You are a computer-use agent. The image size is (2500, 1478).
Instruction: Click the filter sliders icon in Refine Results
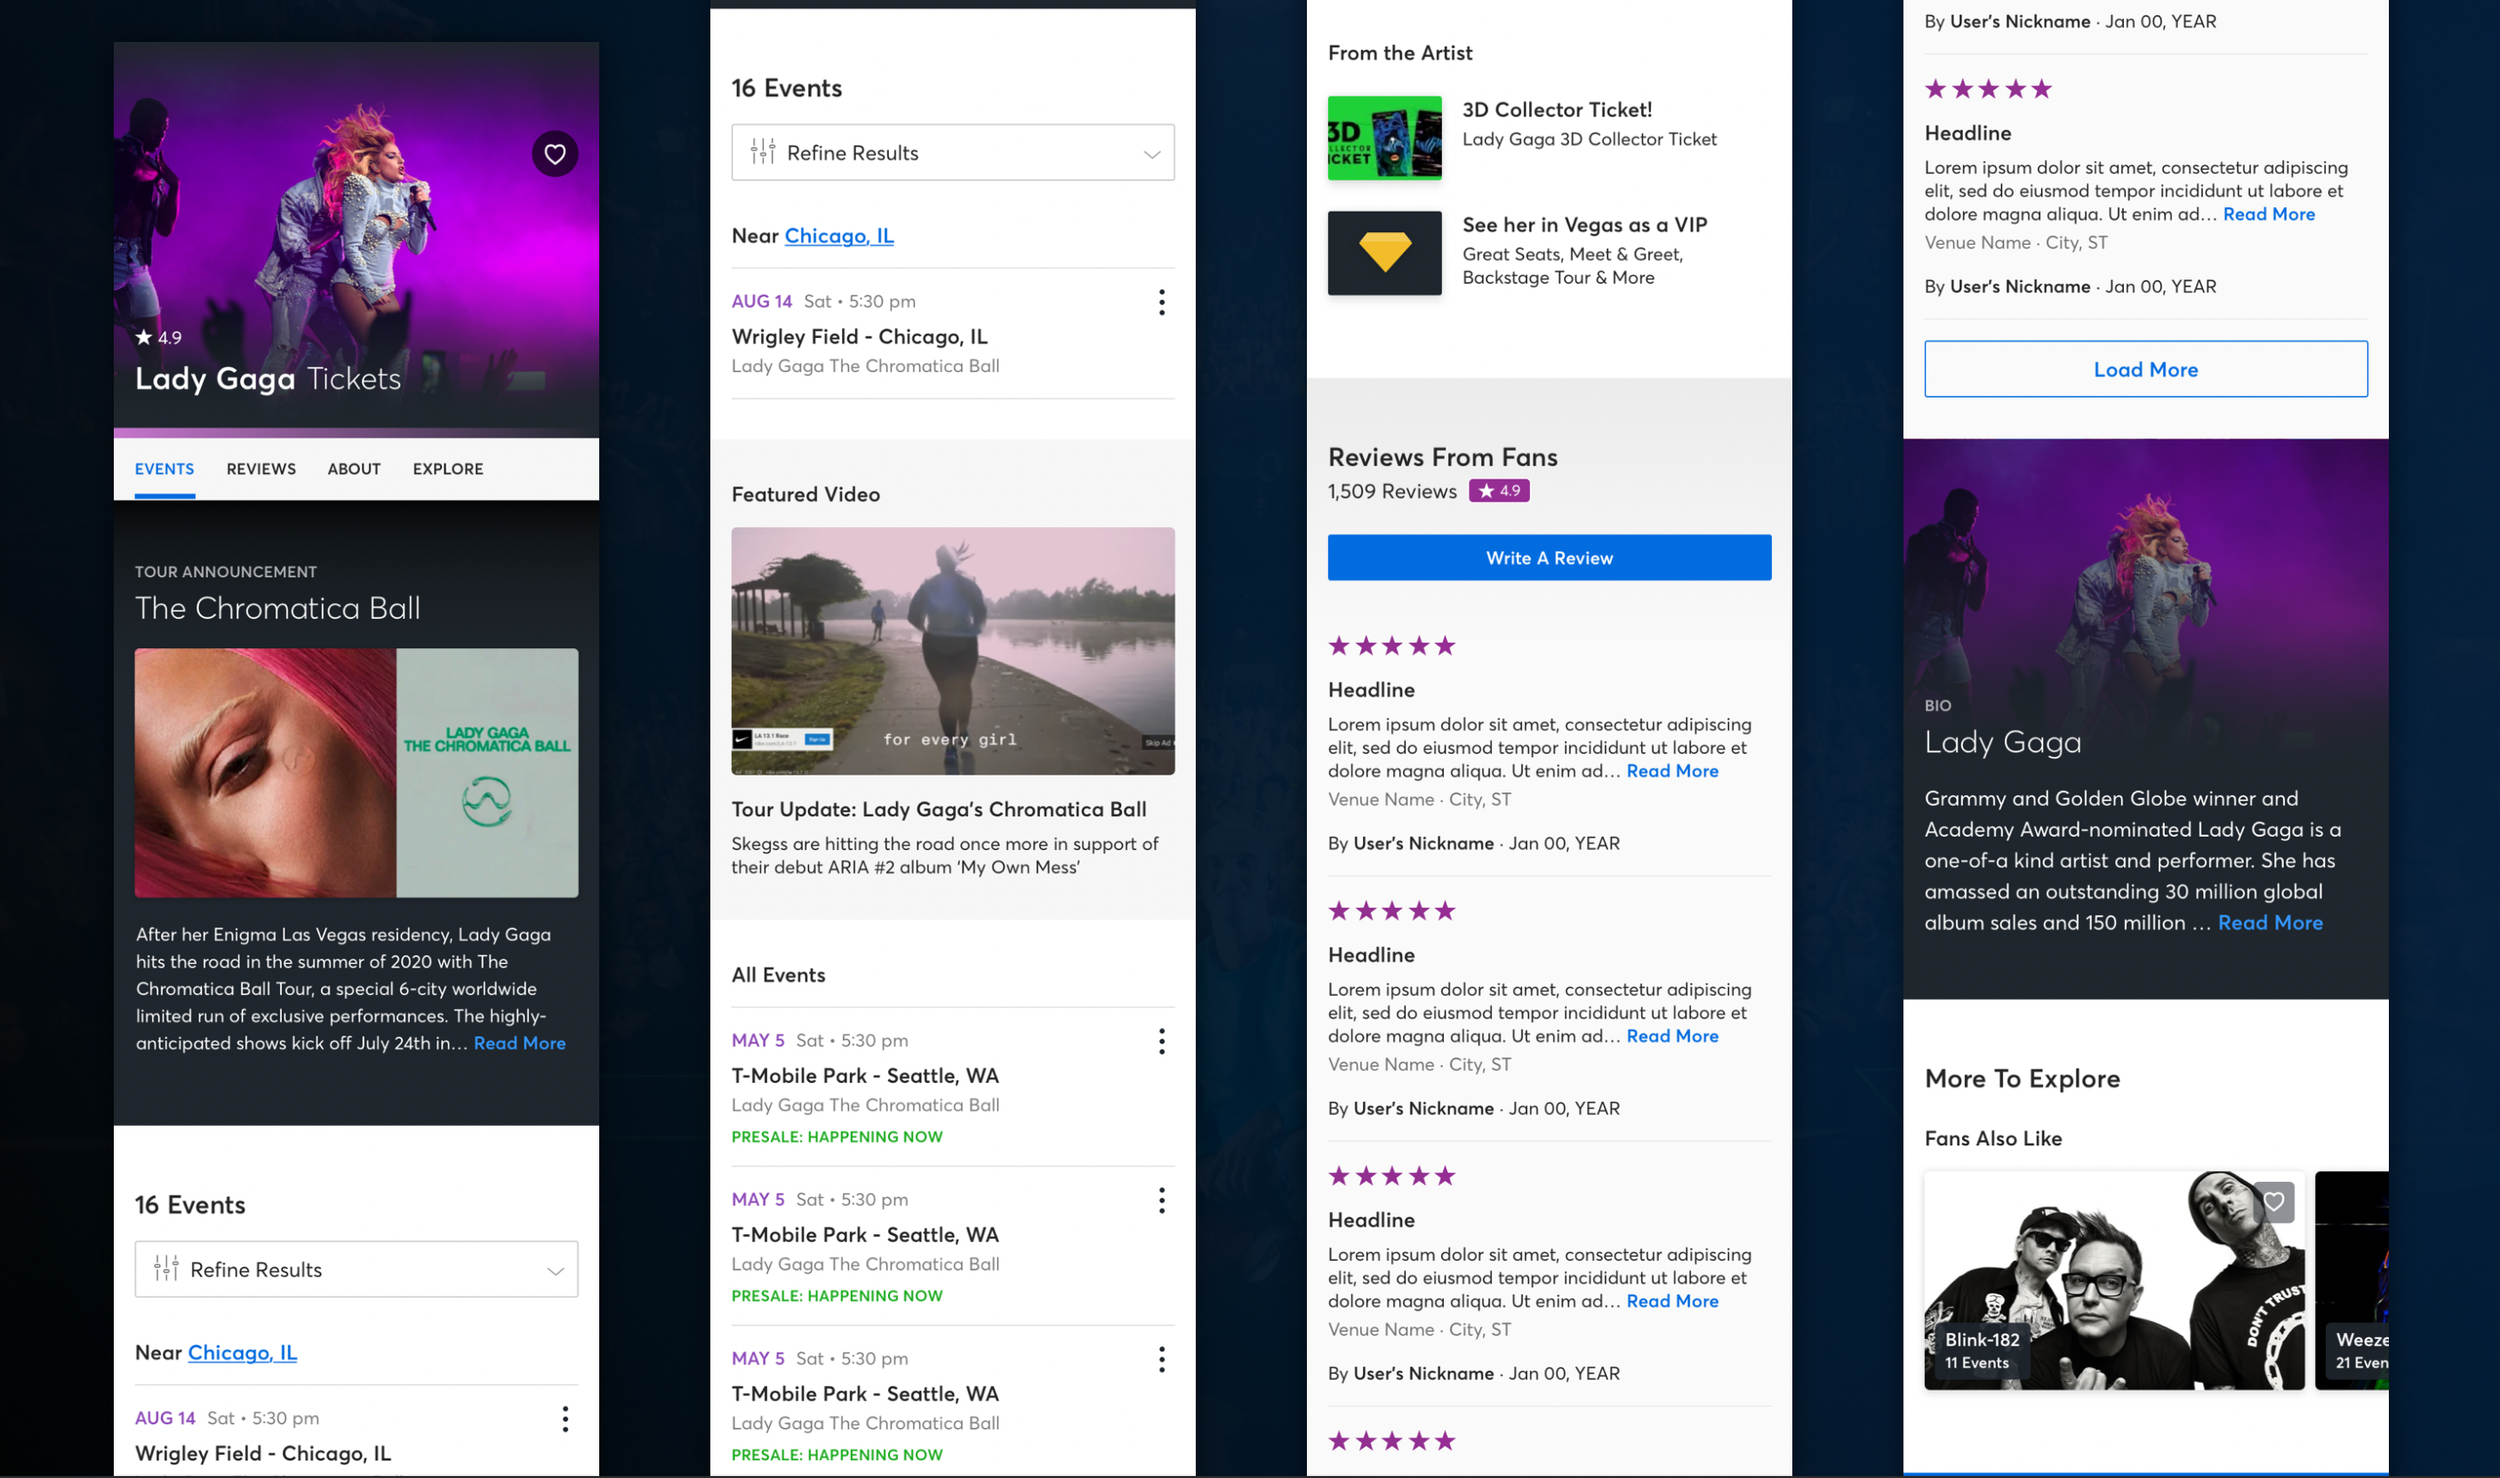click(763, 152)
